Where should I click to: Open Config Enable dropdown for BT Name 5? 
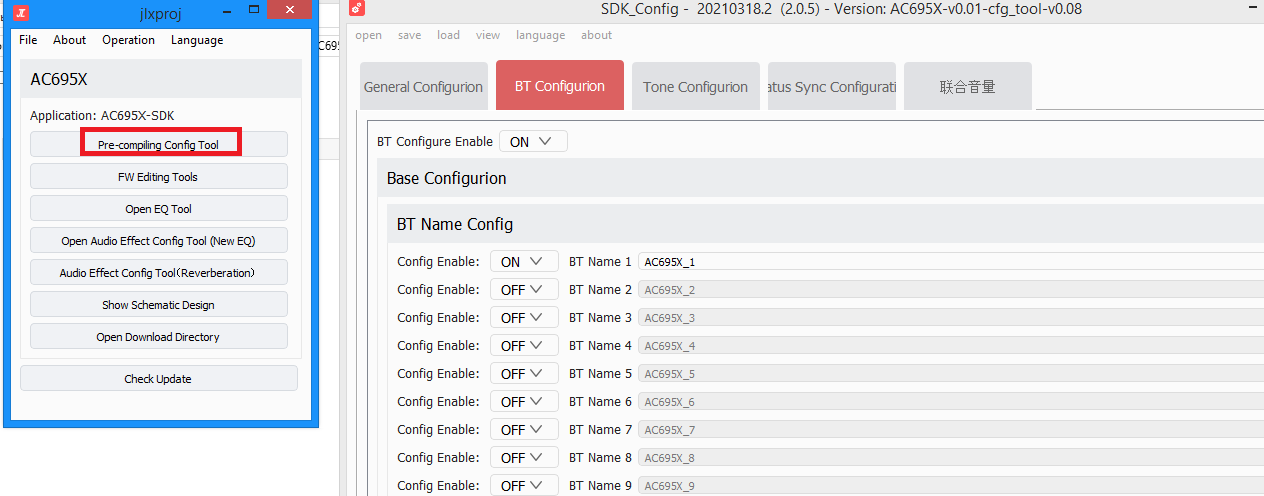coord(524,374)
